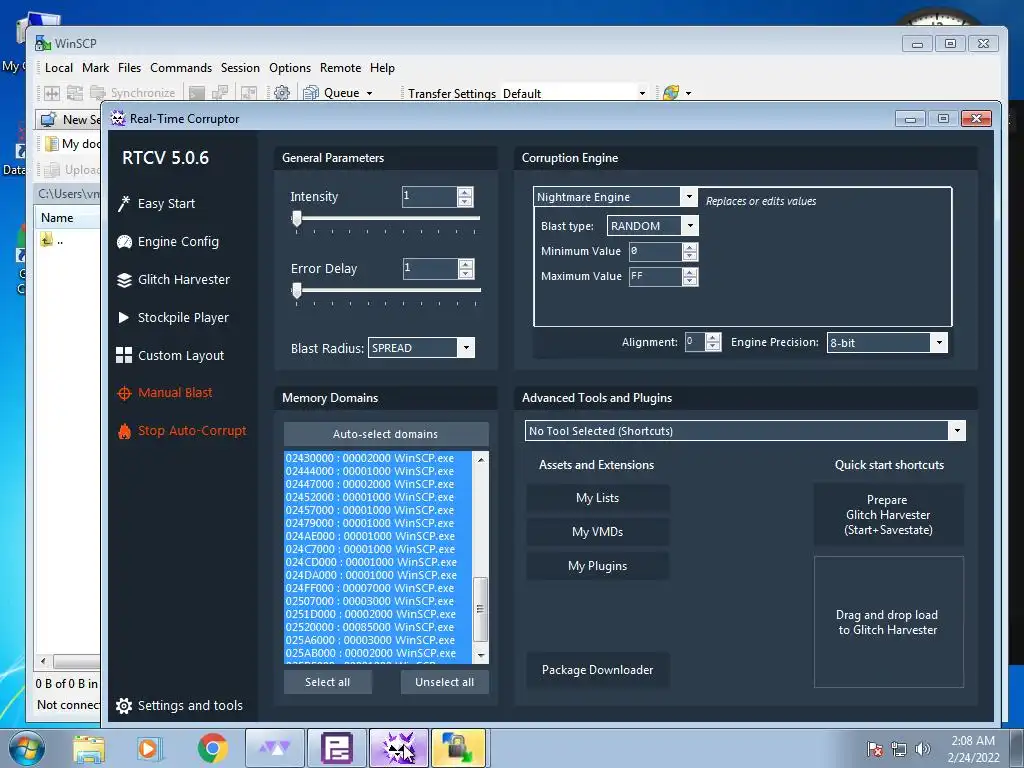Expand WinSCP globe icon dropdown arrow

tap(688, 93)
